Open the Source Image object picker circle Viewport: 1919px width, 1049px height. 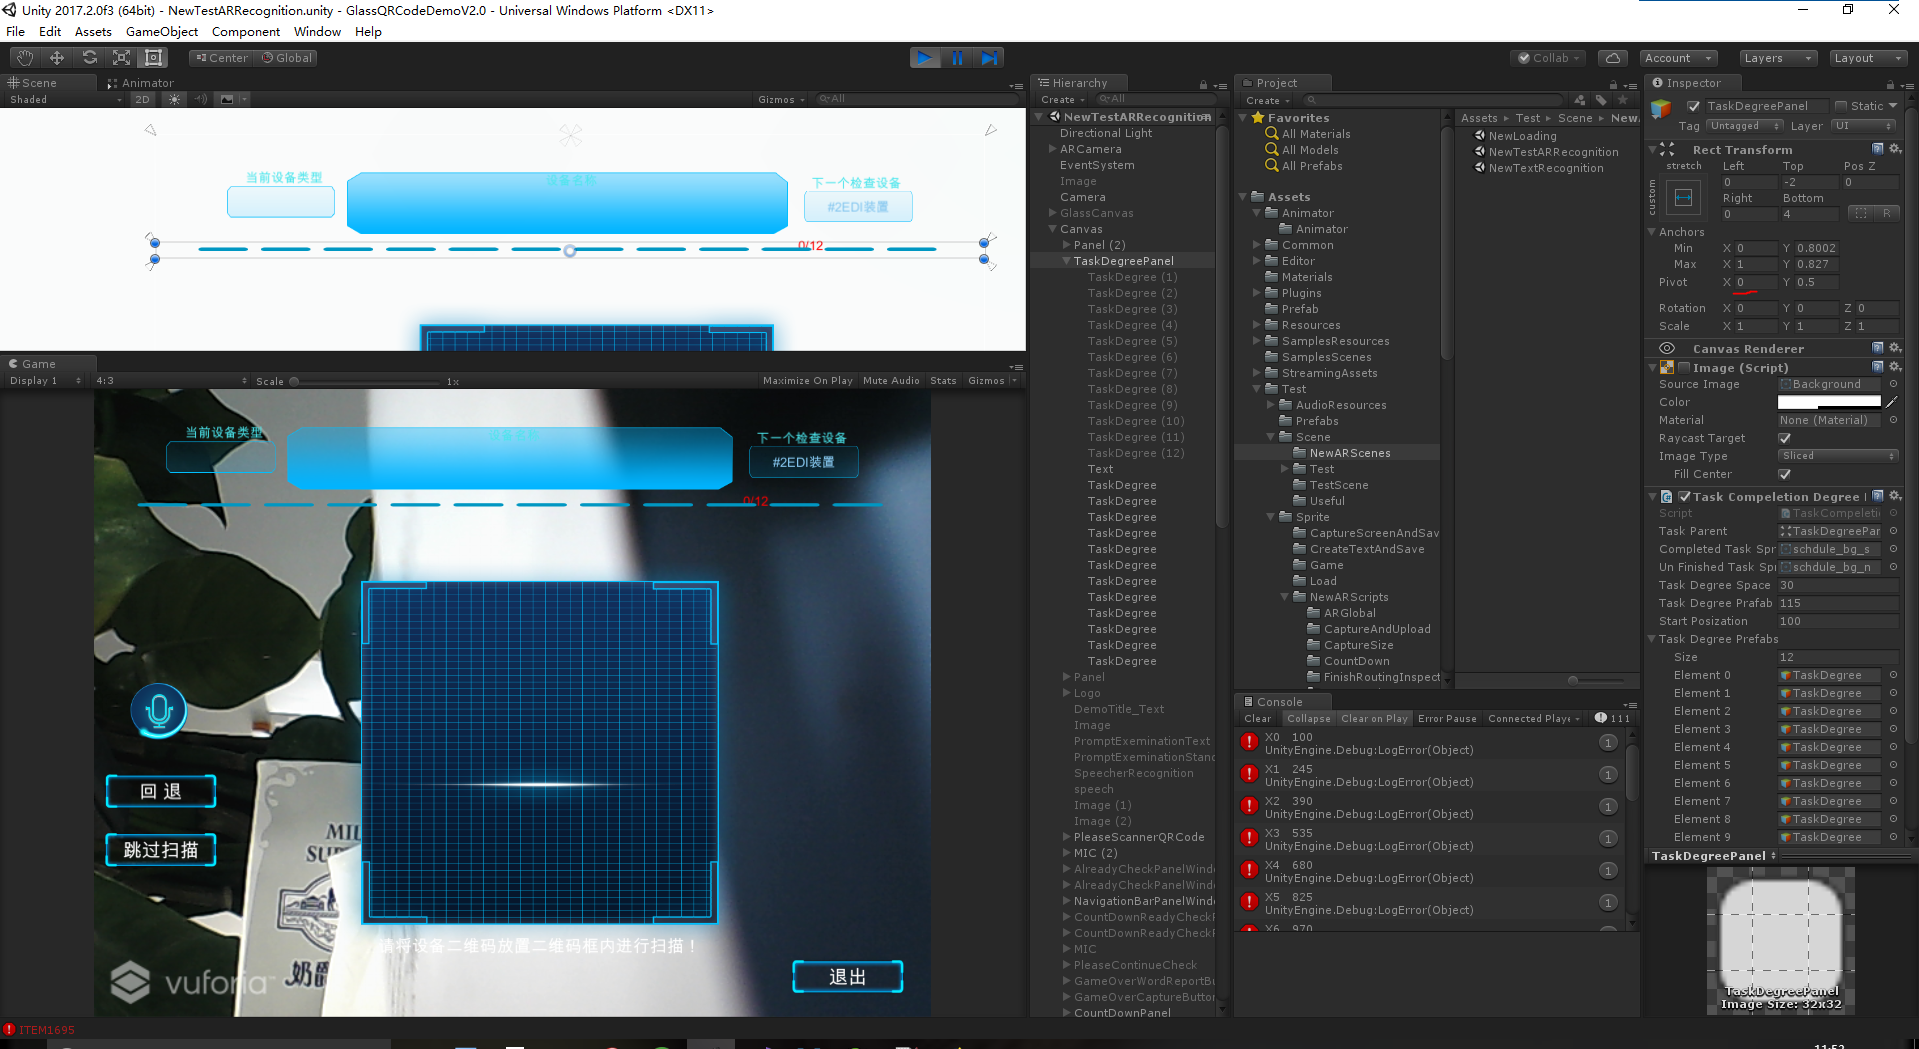point(1893,384)
